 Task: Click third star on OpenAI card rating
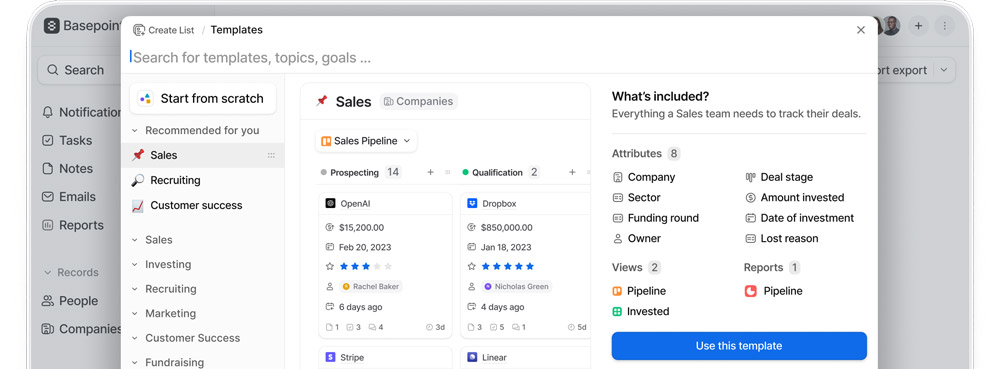coord(366,266)
